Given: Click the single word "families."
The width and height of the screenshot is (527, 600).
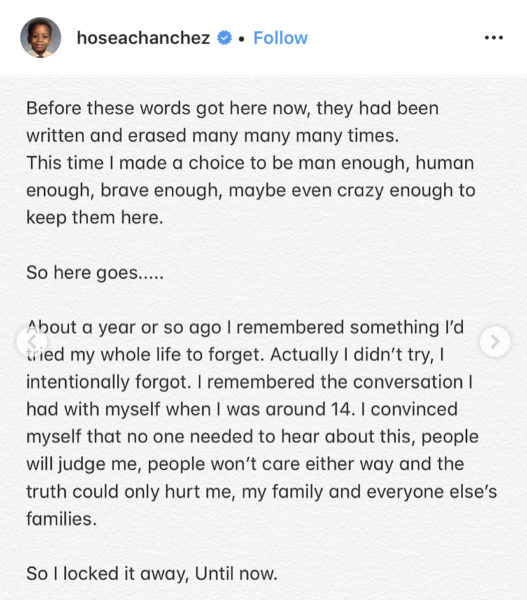Looking at the screenshot, I should (x=61, y=519).
